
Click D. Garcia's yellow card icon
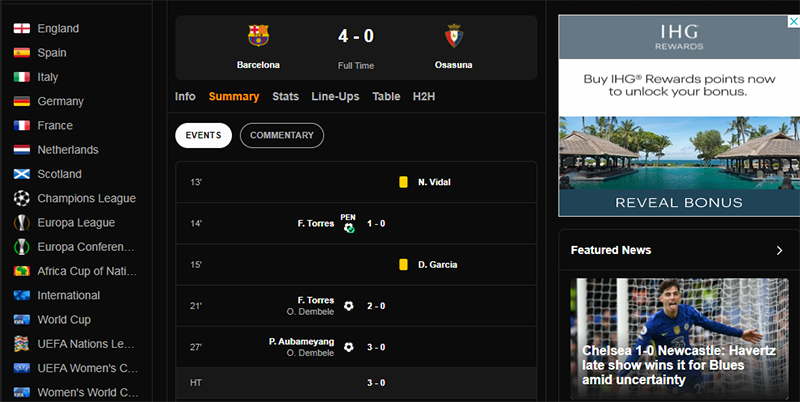[x=403, y=265]
